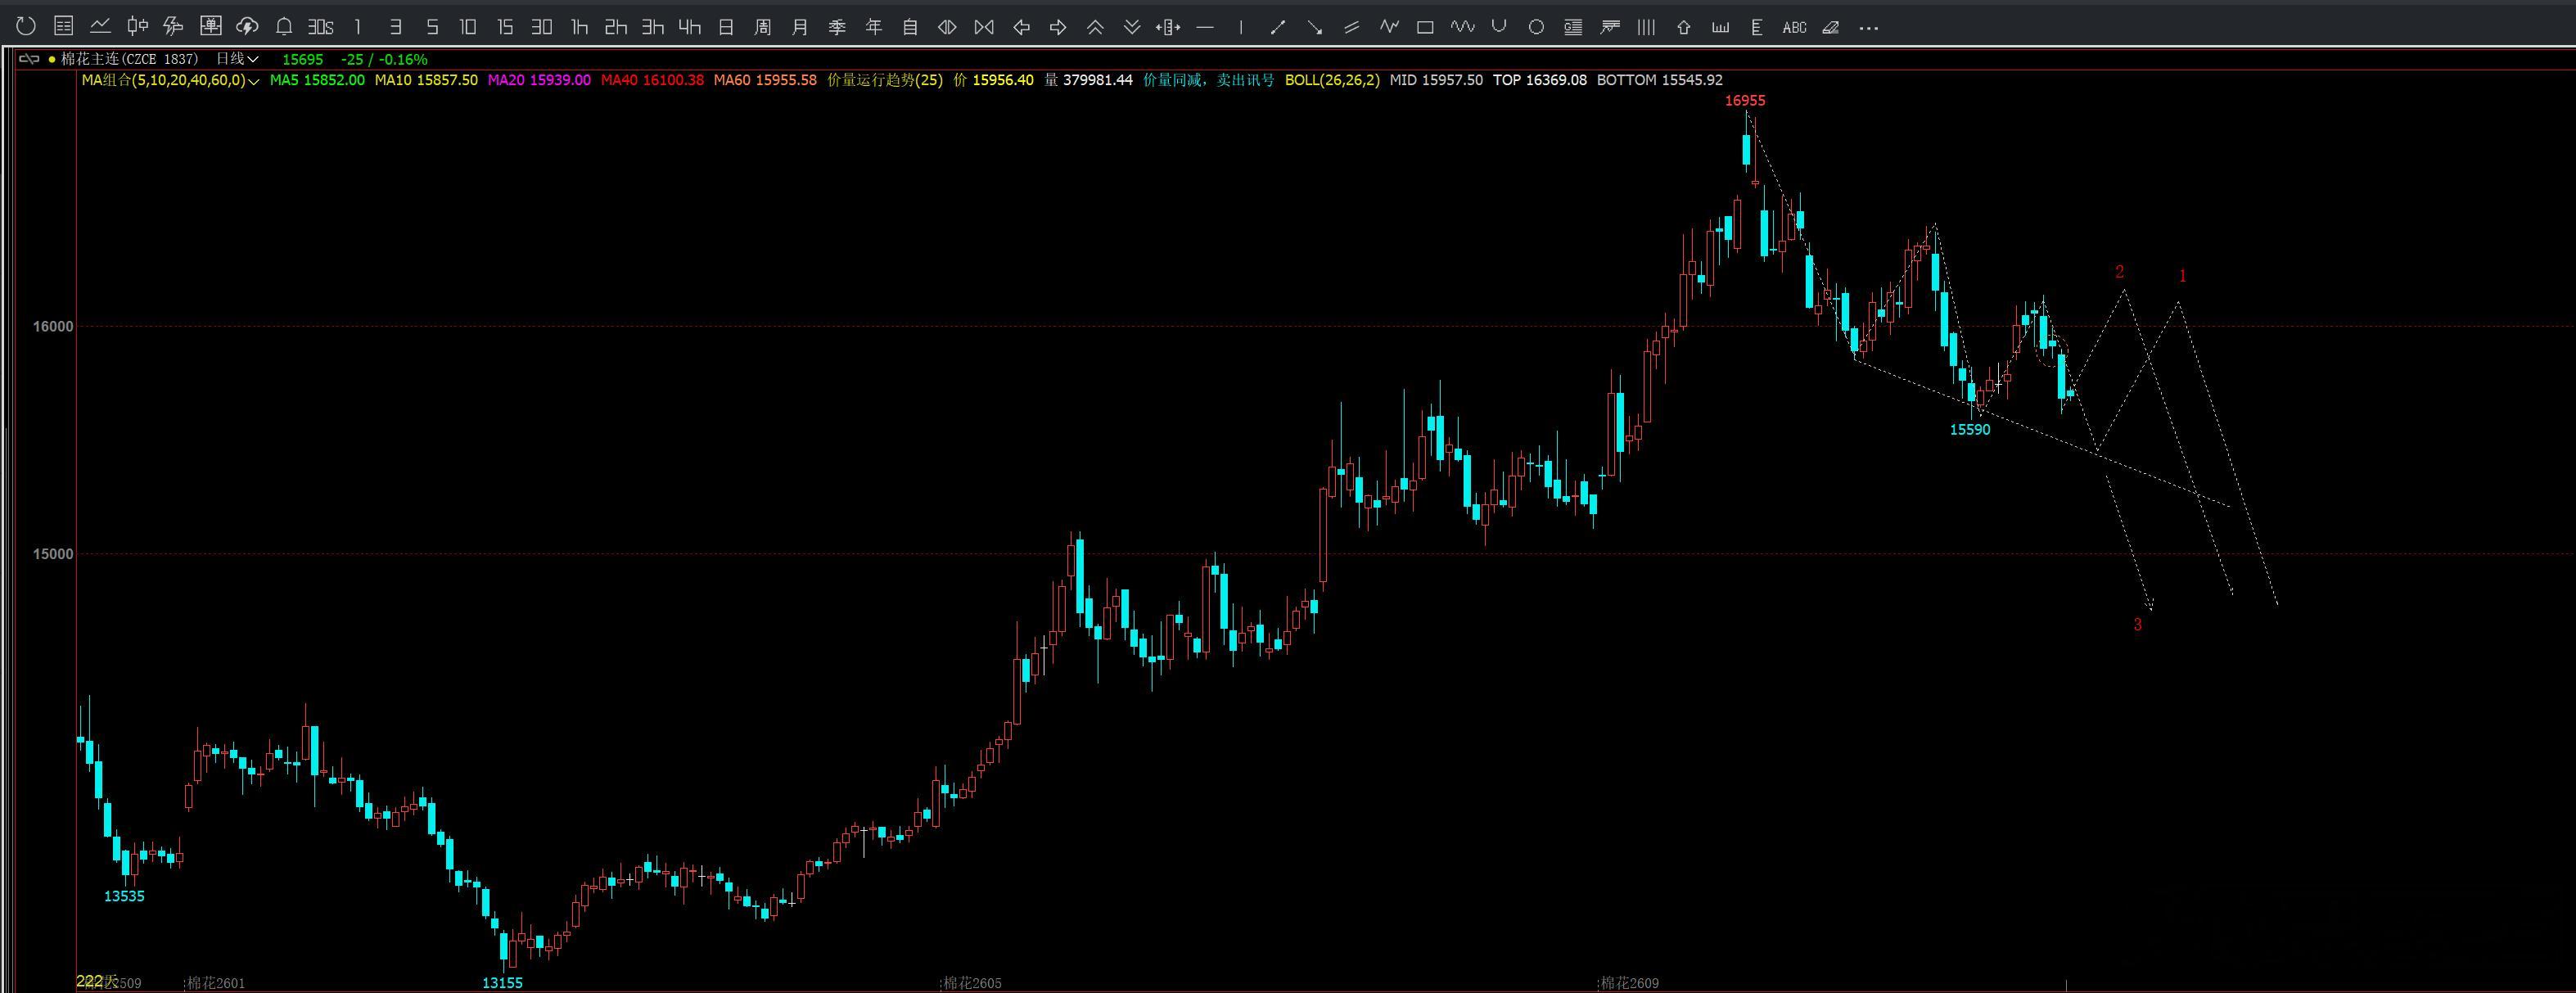Select the U-shaped arc tool

point(1499,28)
